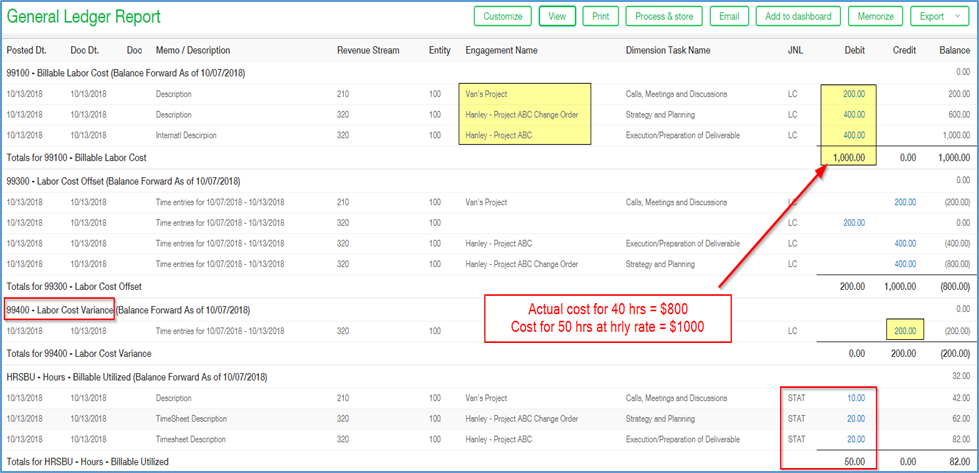Open the 200.00 debit link for Van's Project
This screenshot has width=979, height=473.
[x=854, y=94]
